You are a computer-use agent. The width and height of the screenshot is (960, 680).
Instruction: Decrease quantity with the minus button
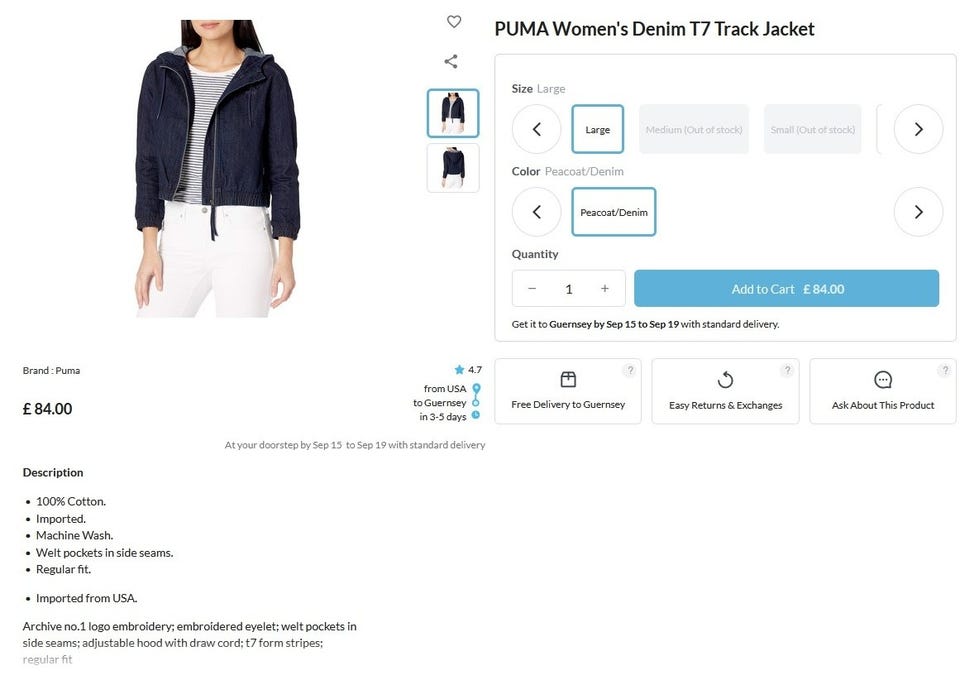532,288
